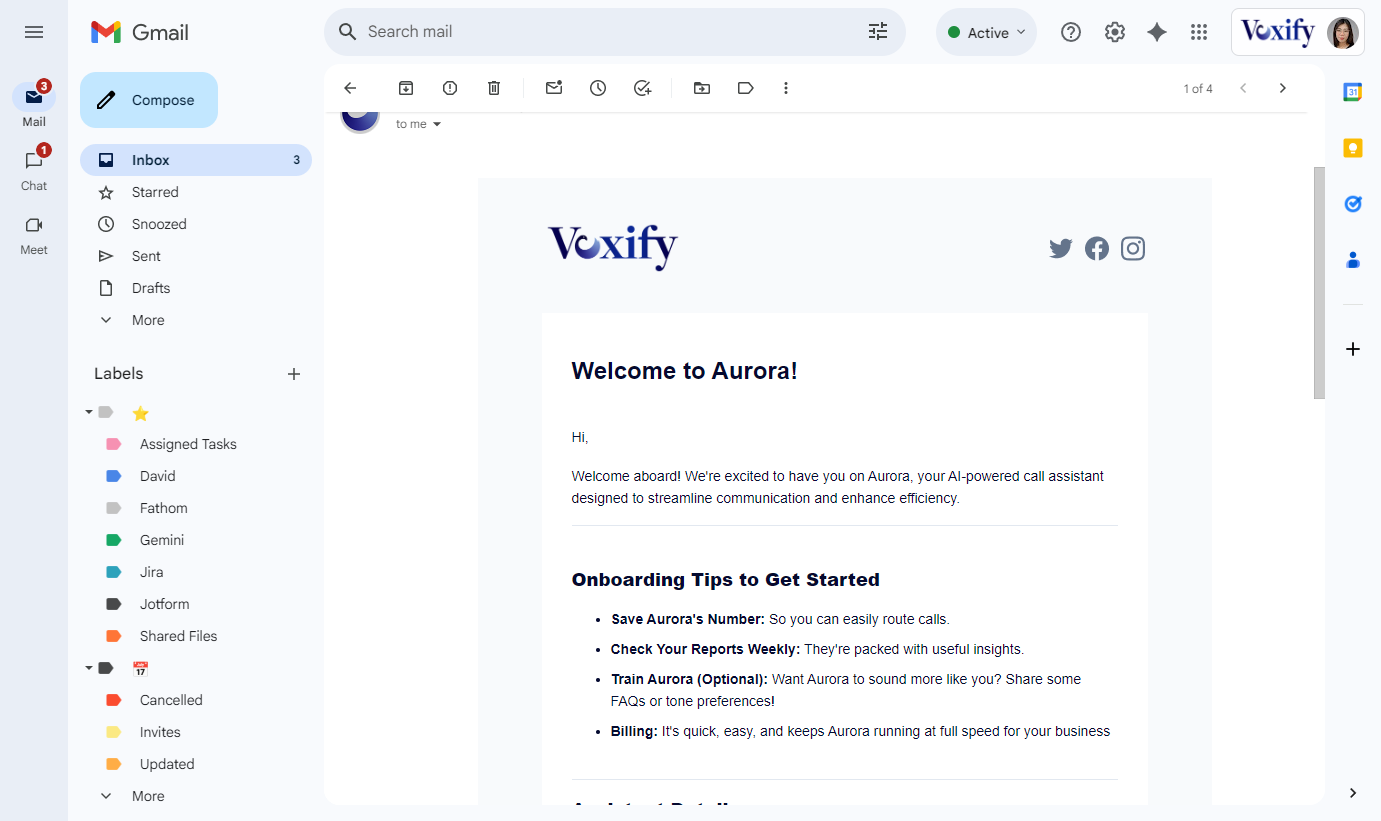Open the Sent folder

point(196,256)
